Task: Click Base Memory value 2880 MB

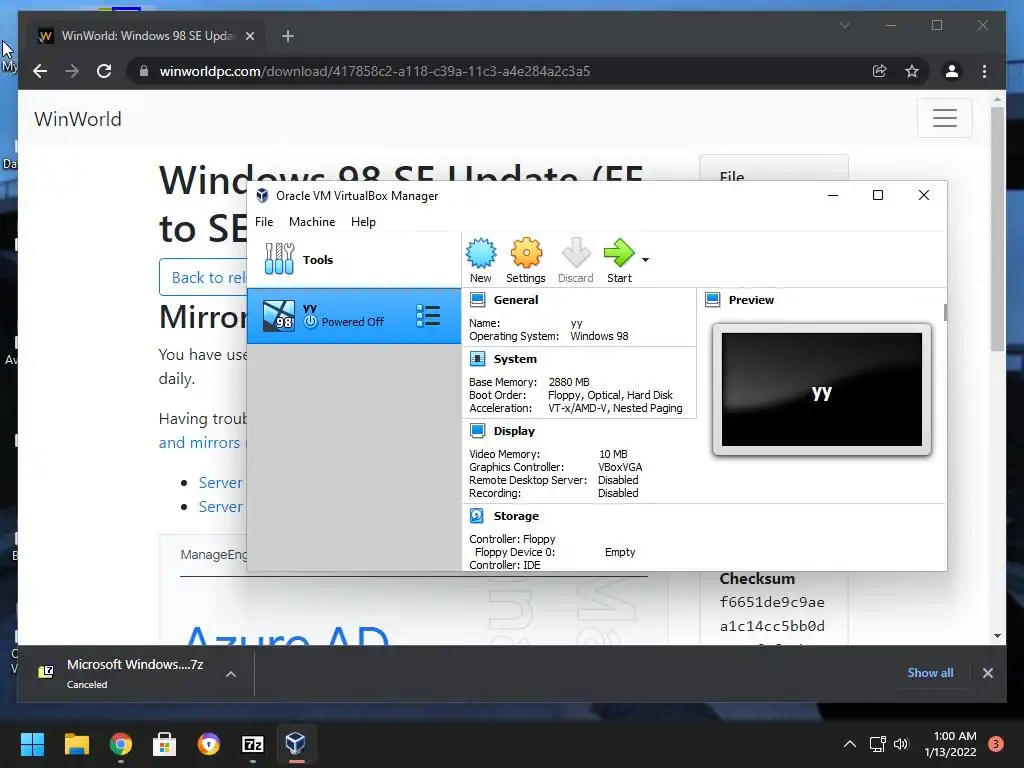Action: [x=569, y=382]
